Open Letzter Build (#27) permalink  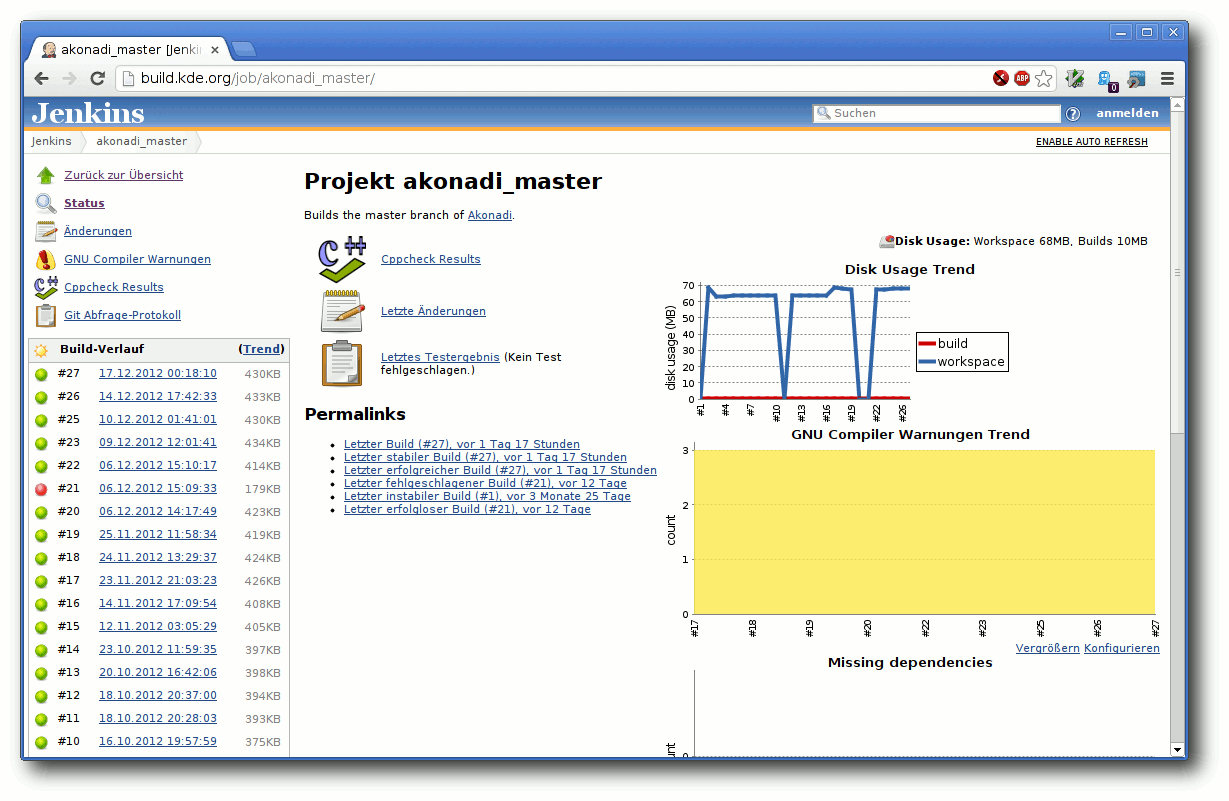(462, 444)
